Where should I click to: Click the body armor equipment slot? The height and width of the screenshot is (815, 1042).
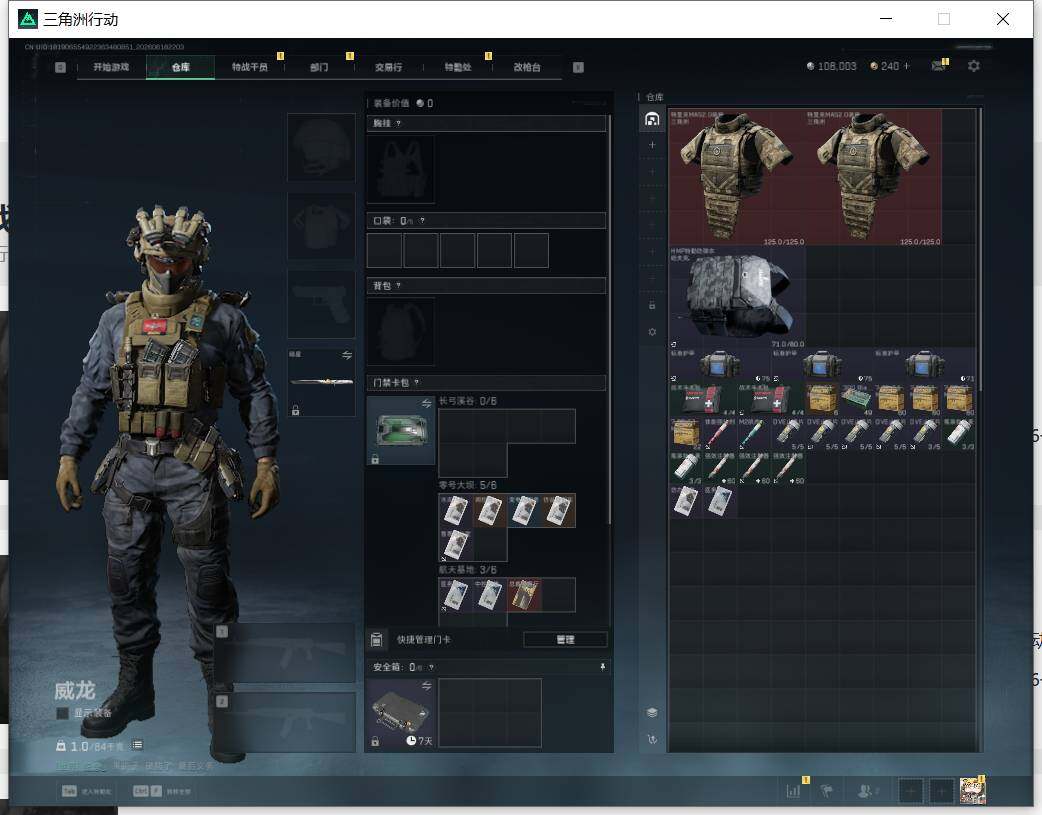(321, 226)
